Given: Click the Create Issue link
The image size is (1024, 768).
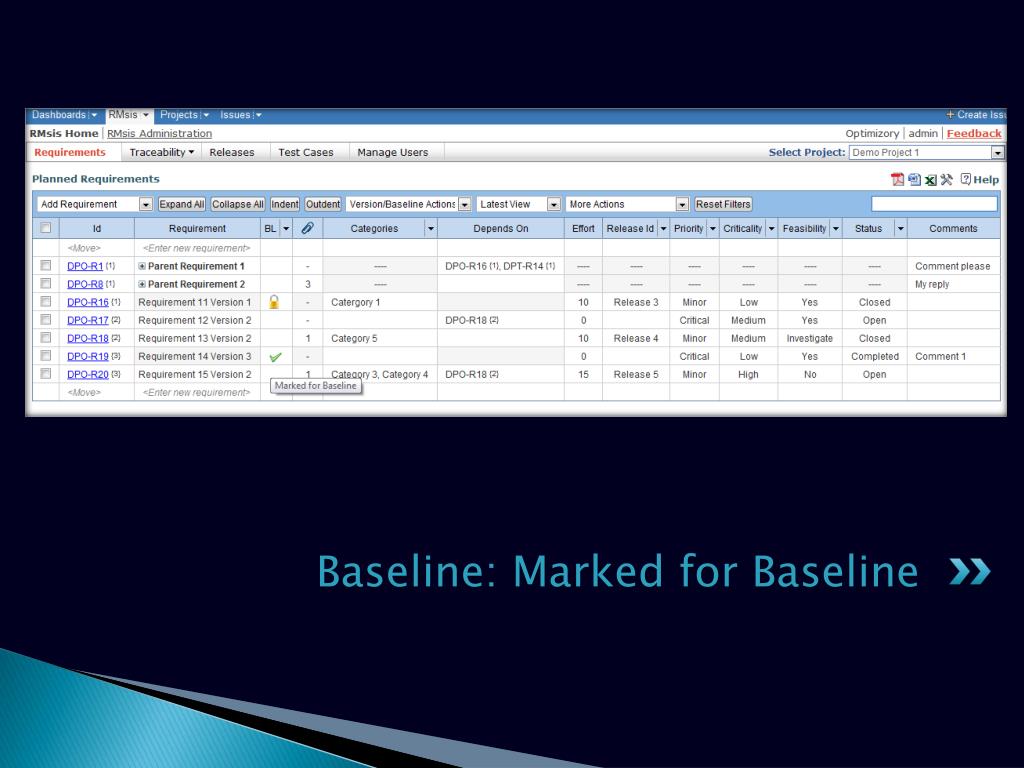Looking at the screenshot, I should click(981, 115).
